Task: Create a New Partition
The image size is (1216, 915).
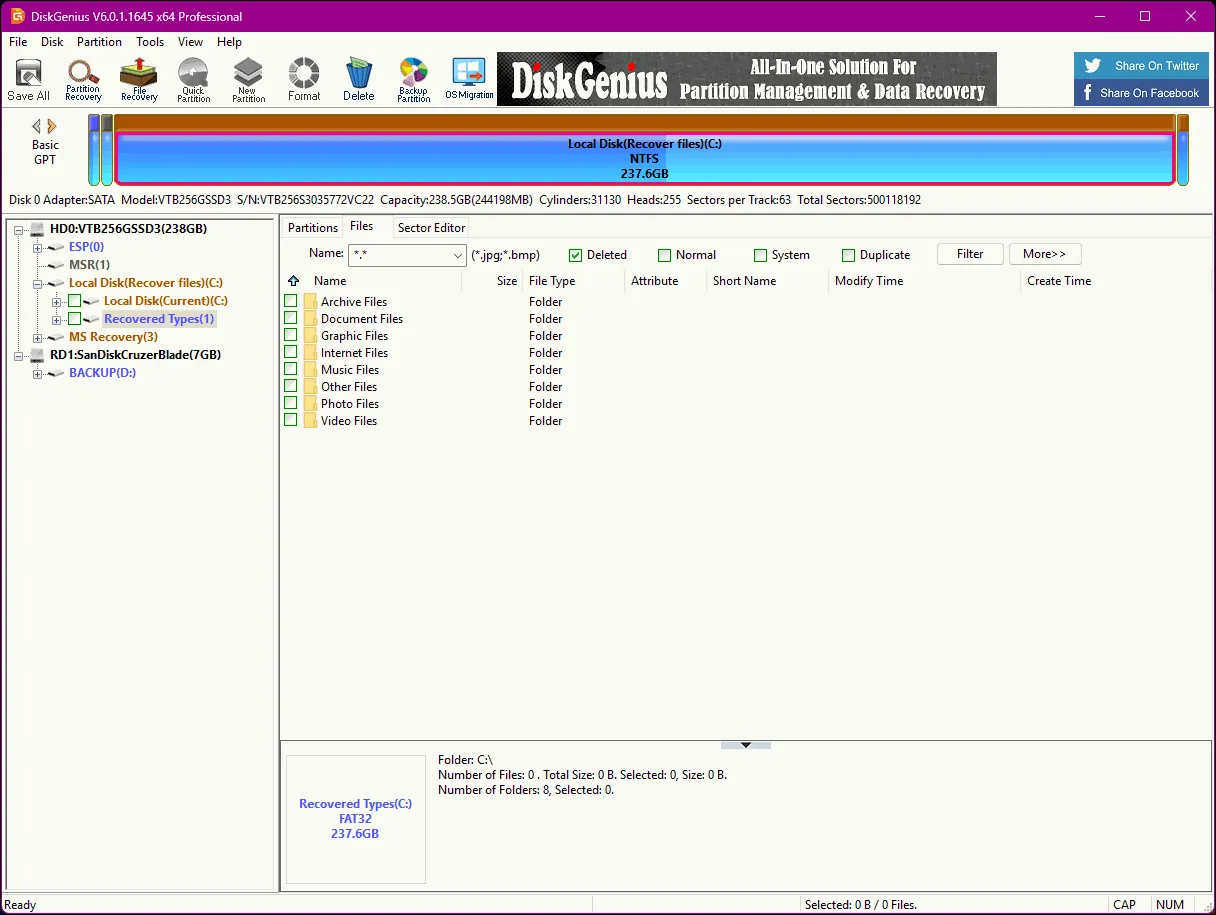Action: pos(247,78)
